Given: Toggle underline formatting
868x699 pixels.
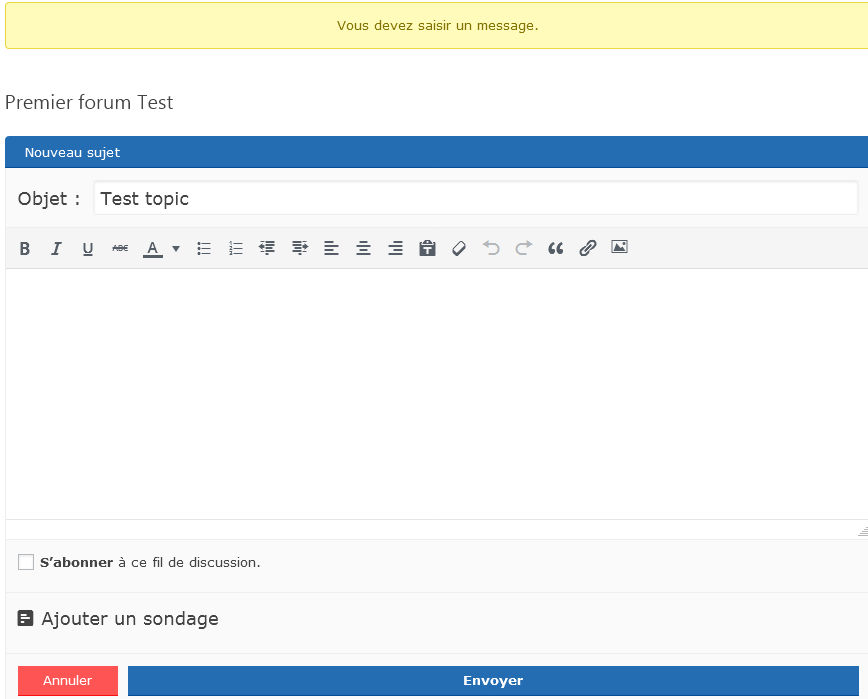Looking at the screenshot, I should pos(88,248).
